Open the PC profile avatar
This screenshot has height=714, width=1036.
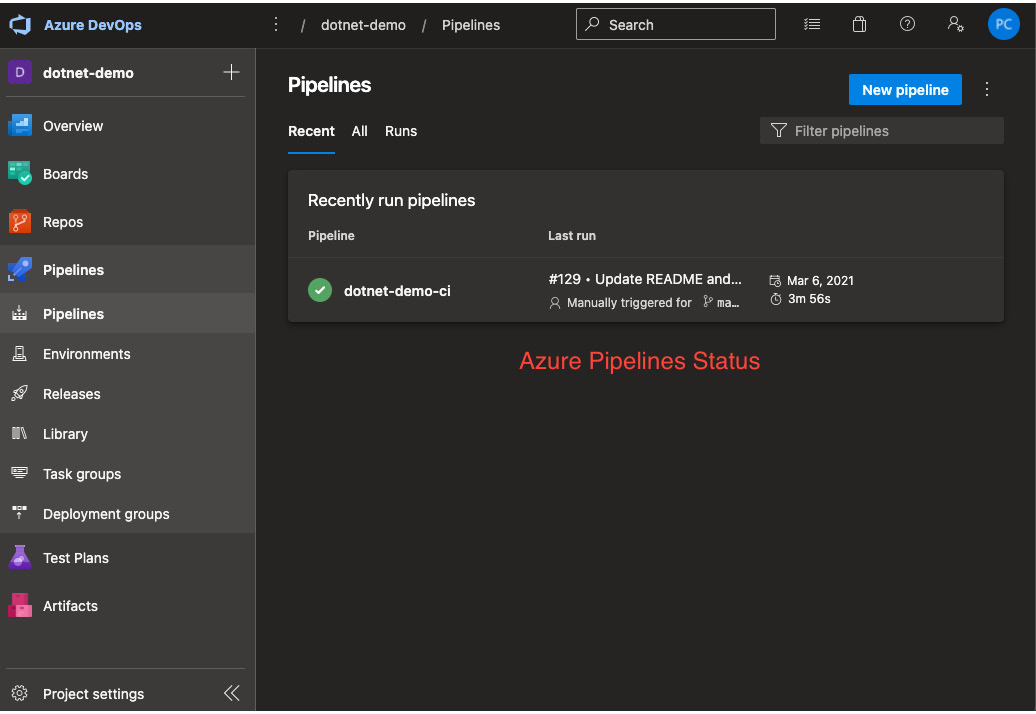1003,24
